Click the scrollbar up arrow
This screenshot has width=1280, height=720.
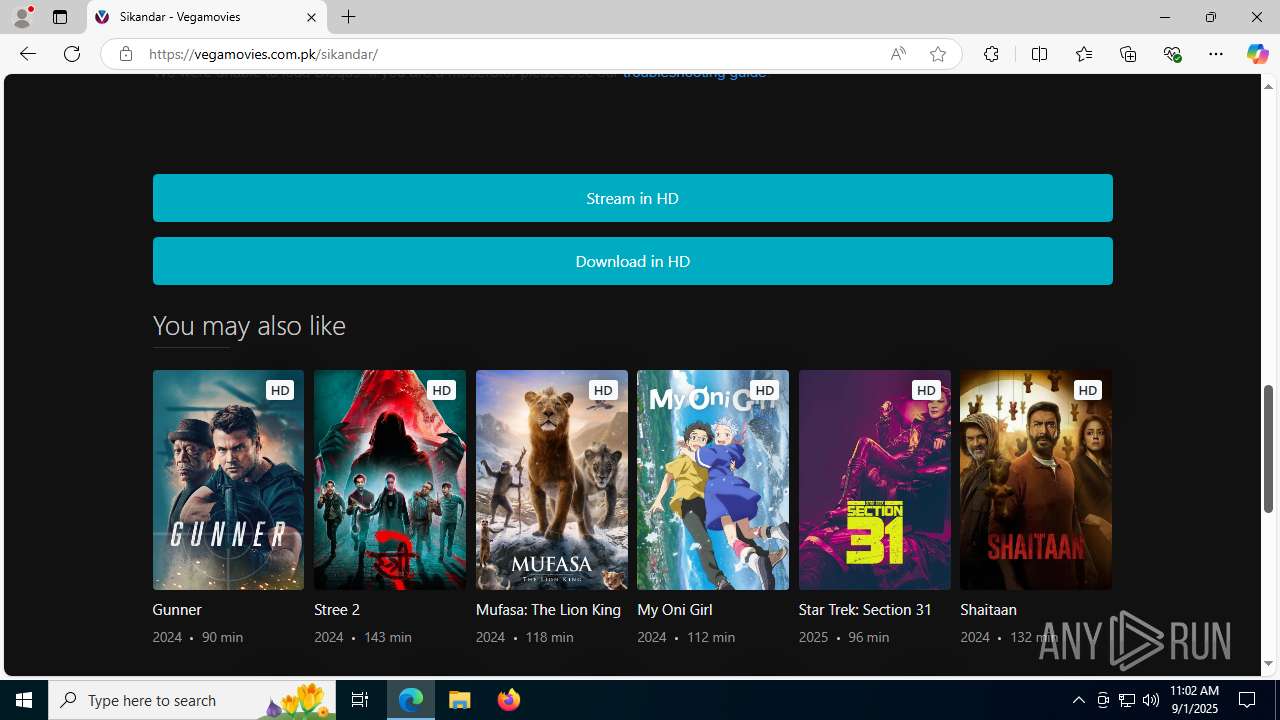1269,86
